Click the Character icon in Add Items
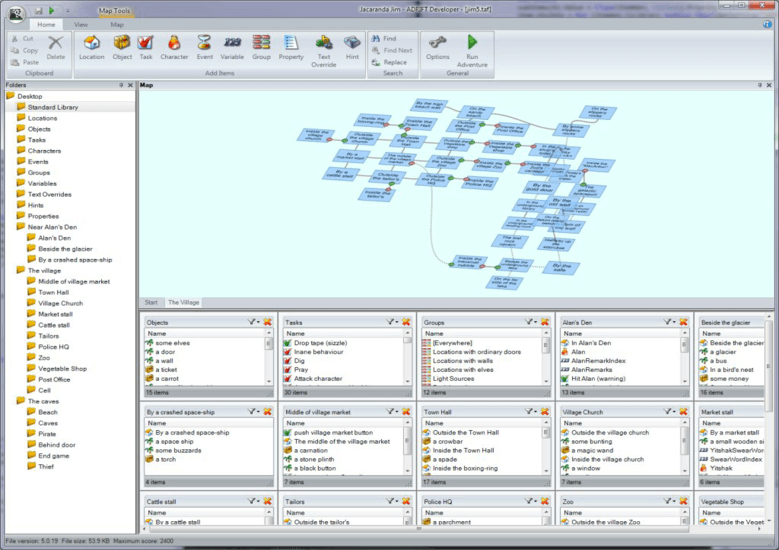Screen dimensions: 779x550 point(174,47)
